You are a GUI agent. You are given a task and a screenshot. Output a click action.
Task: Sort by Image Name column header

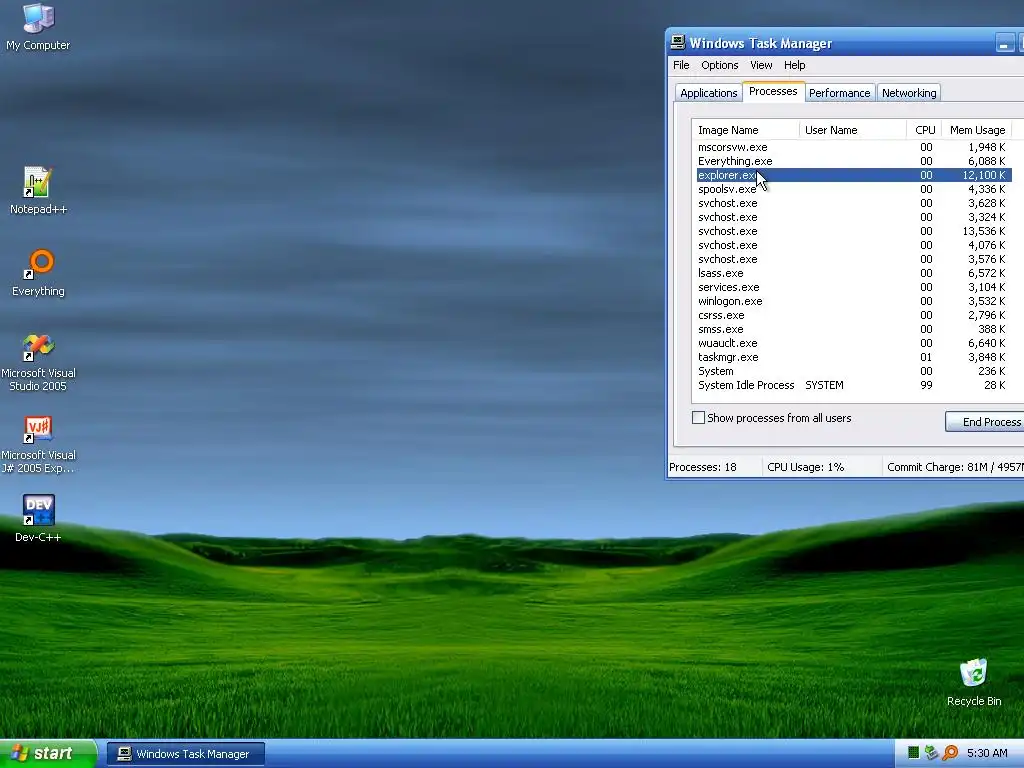(x=746, y=130)
